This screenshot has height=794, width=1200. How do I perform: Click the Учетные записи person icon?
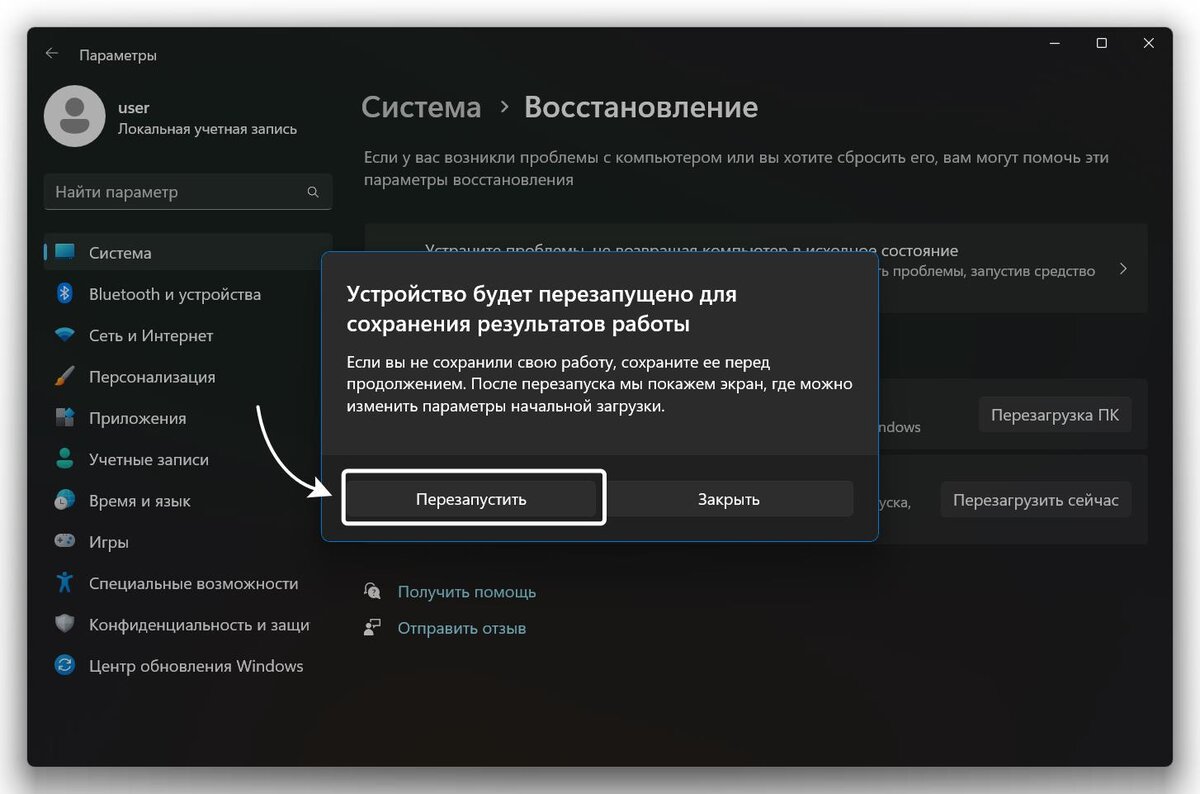click(x=65, y=460)
